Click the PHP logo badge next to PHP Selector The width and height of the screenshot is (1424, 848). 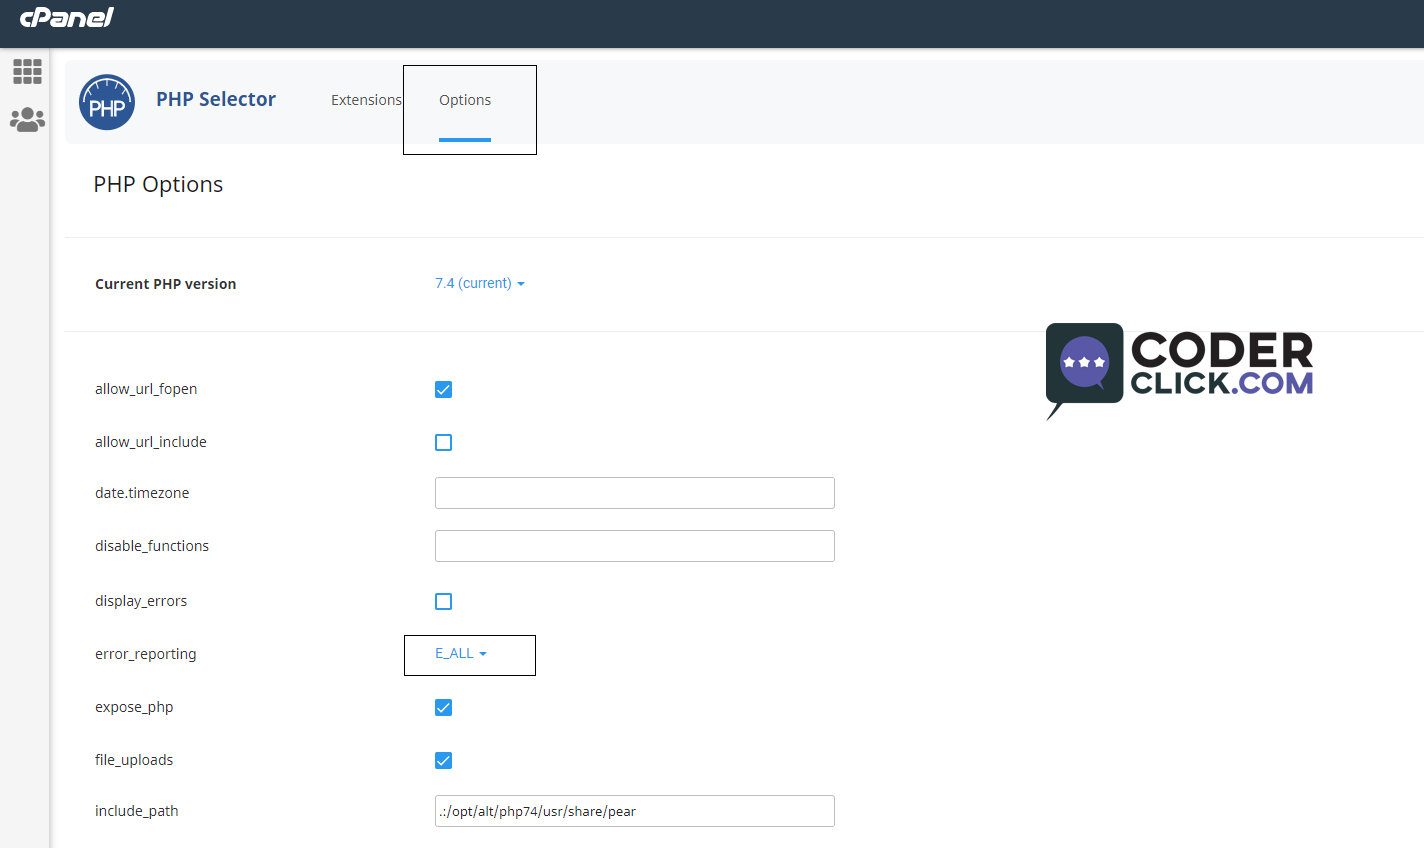(x=107, y=102)
